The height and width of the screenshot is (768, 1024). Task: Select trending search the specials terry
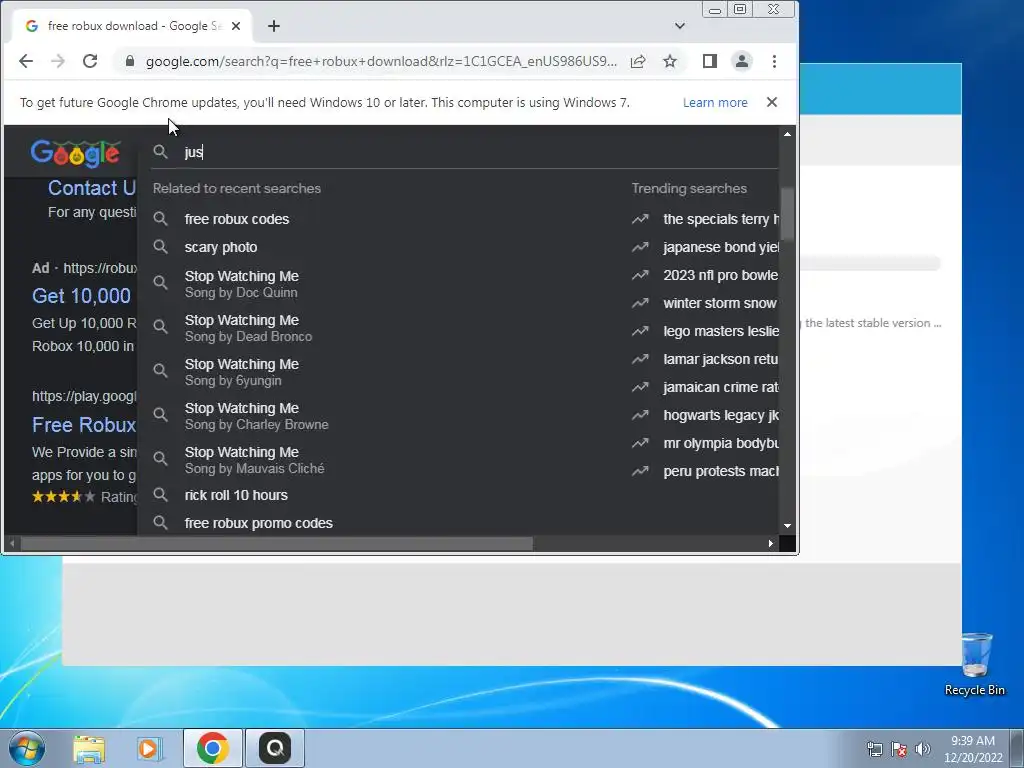click(x=721, y=219)
